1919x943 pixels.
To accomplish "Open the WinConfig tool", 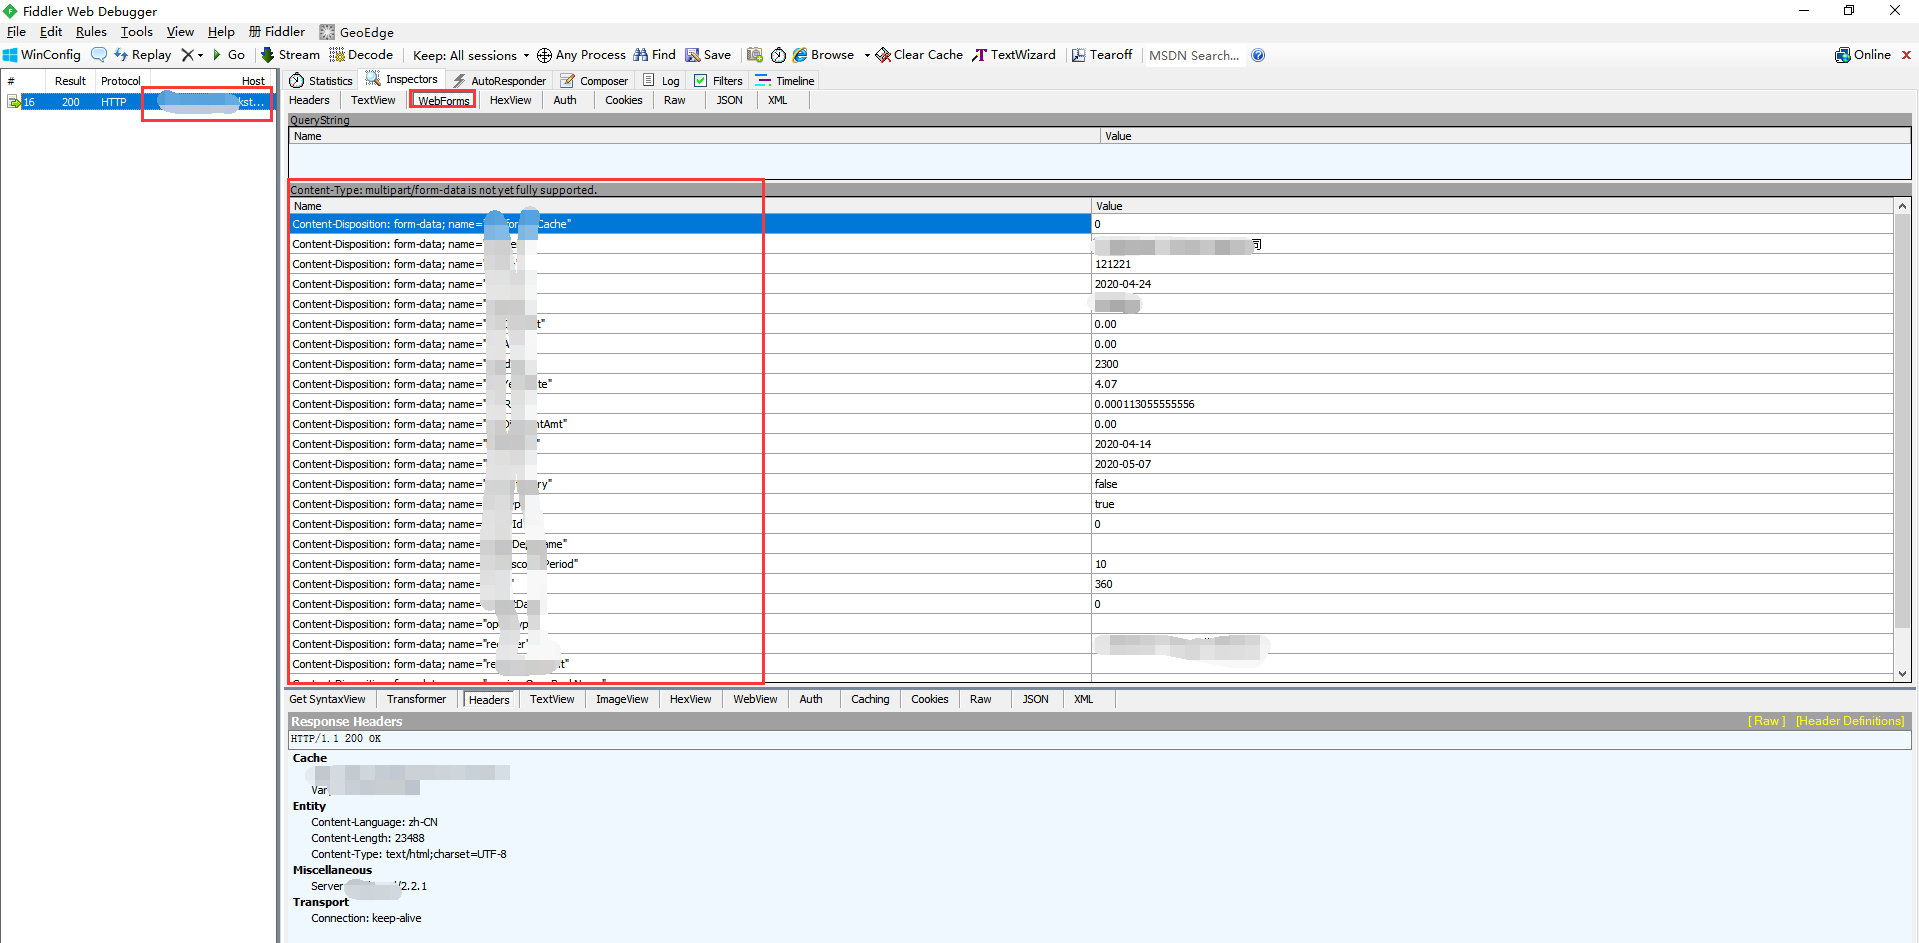I will point(42,55).
